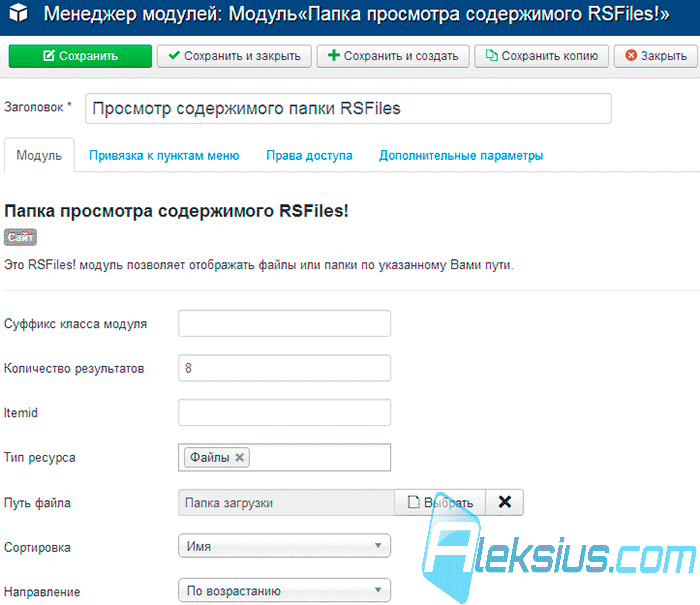This screenshot has height=605, width=700.
Task: Click the Сайт badge label
Action: pyautogui.click(x=21, y=237)
